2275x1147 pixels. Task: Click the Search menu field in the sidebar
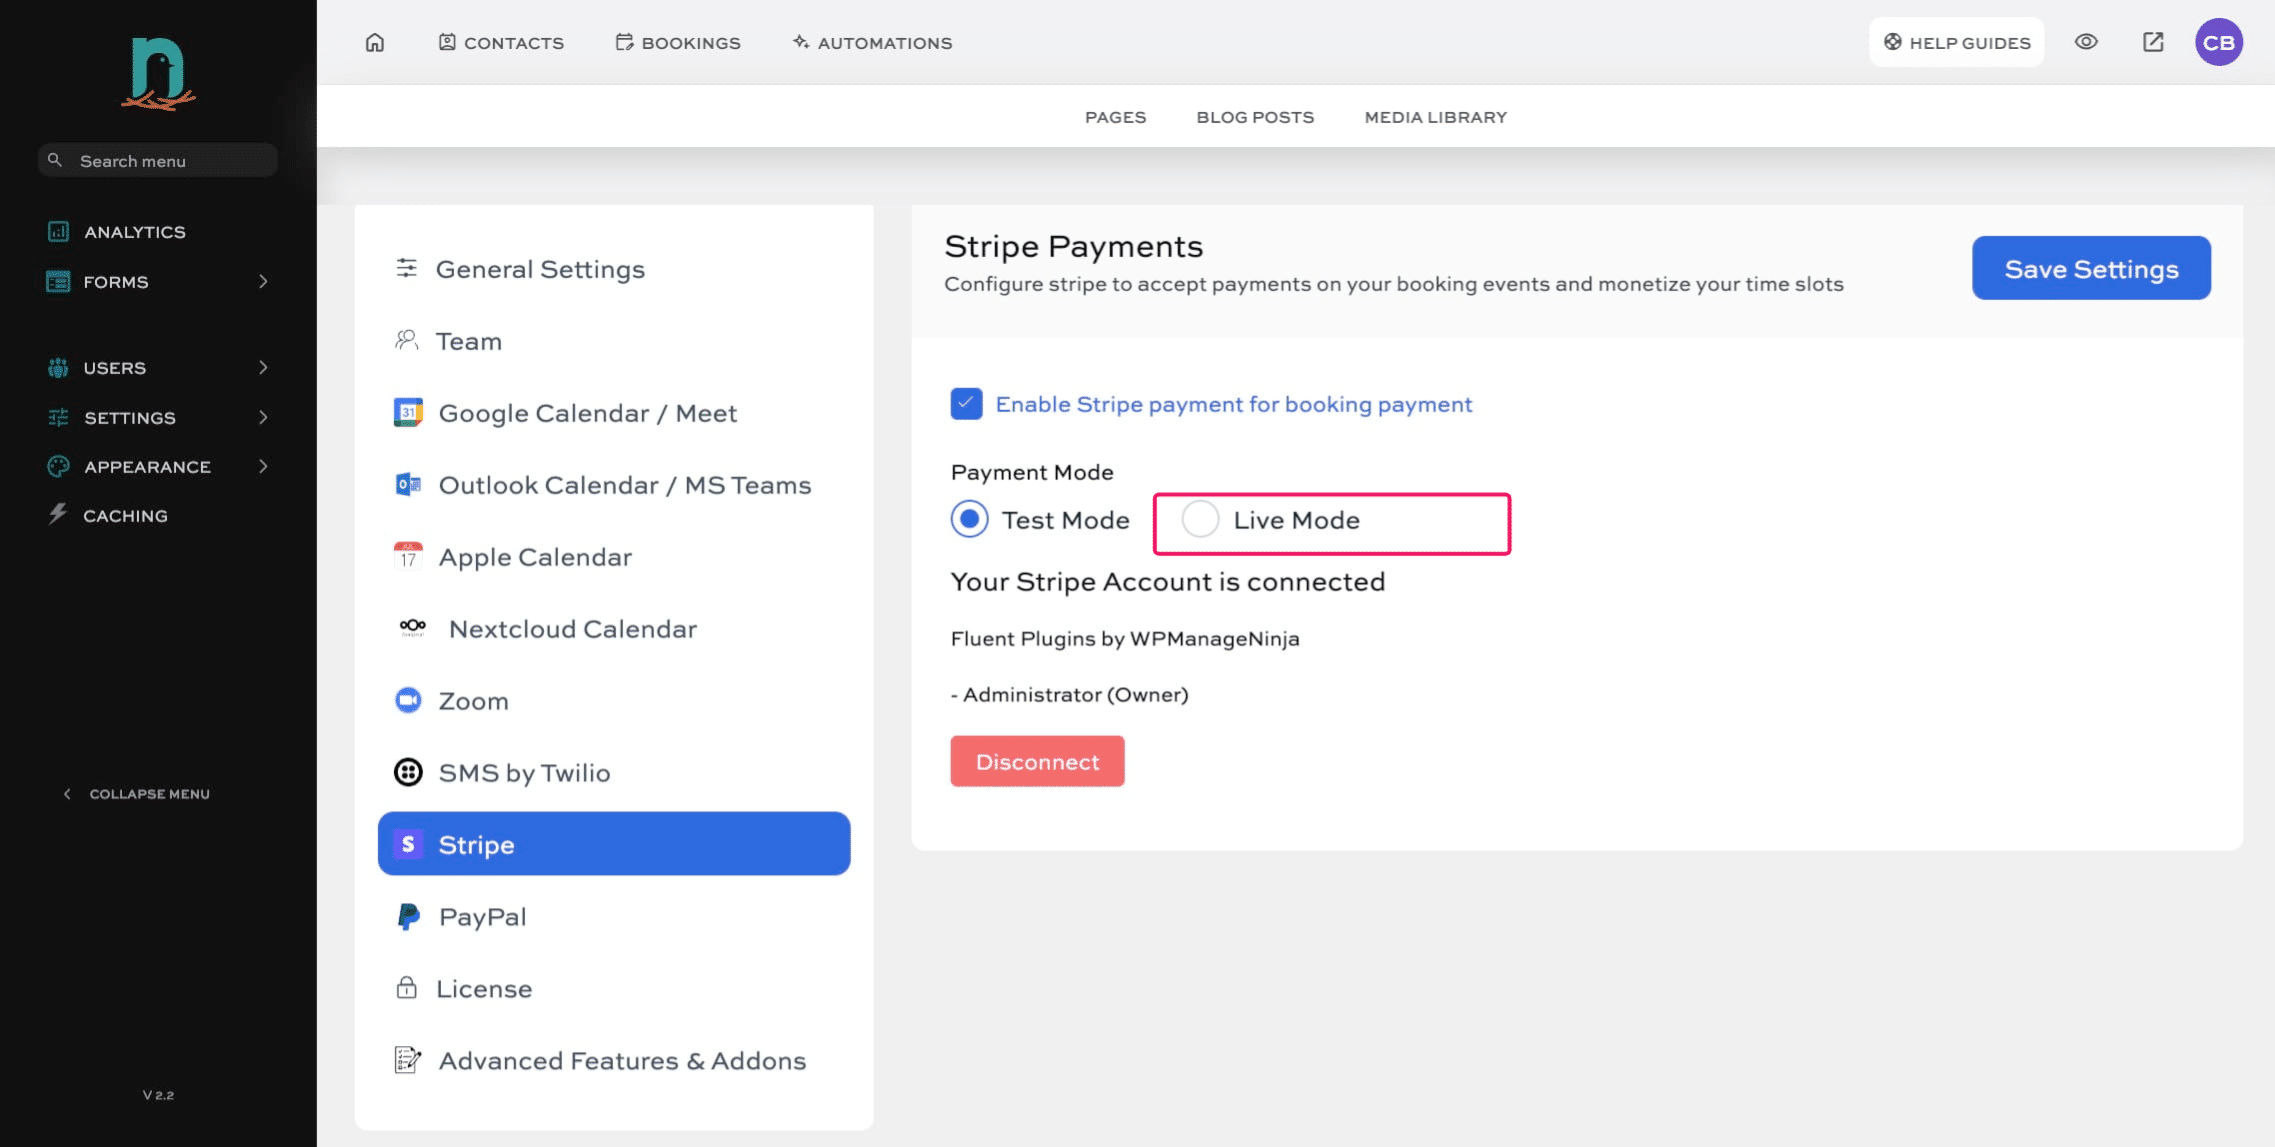click(157, 160)
